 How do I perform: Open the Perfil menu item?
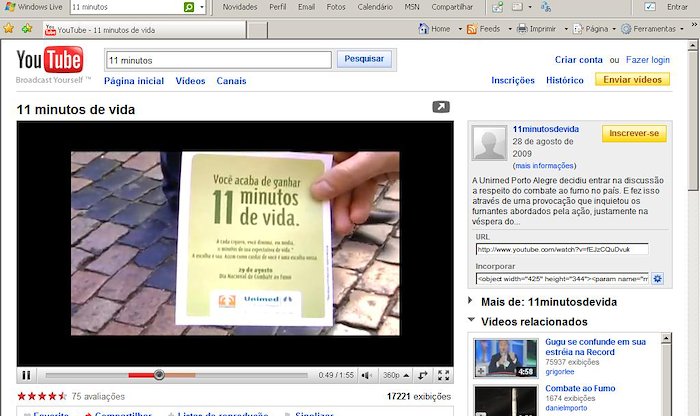click(278, 7)
